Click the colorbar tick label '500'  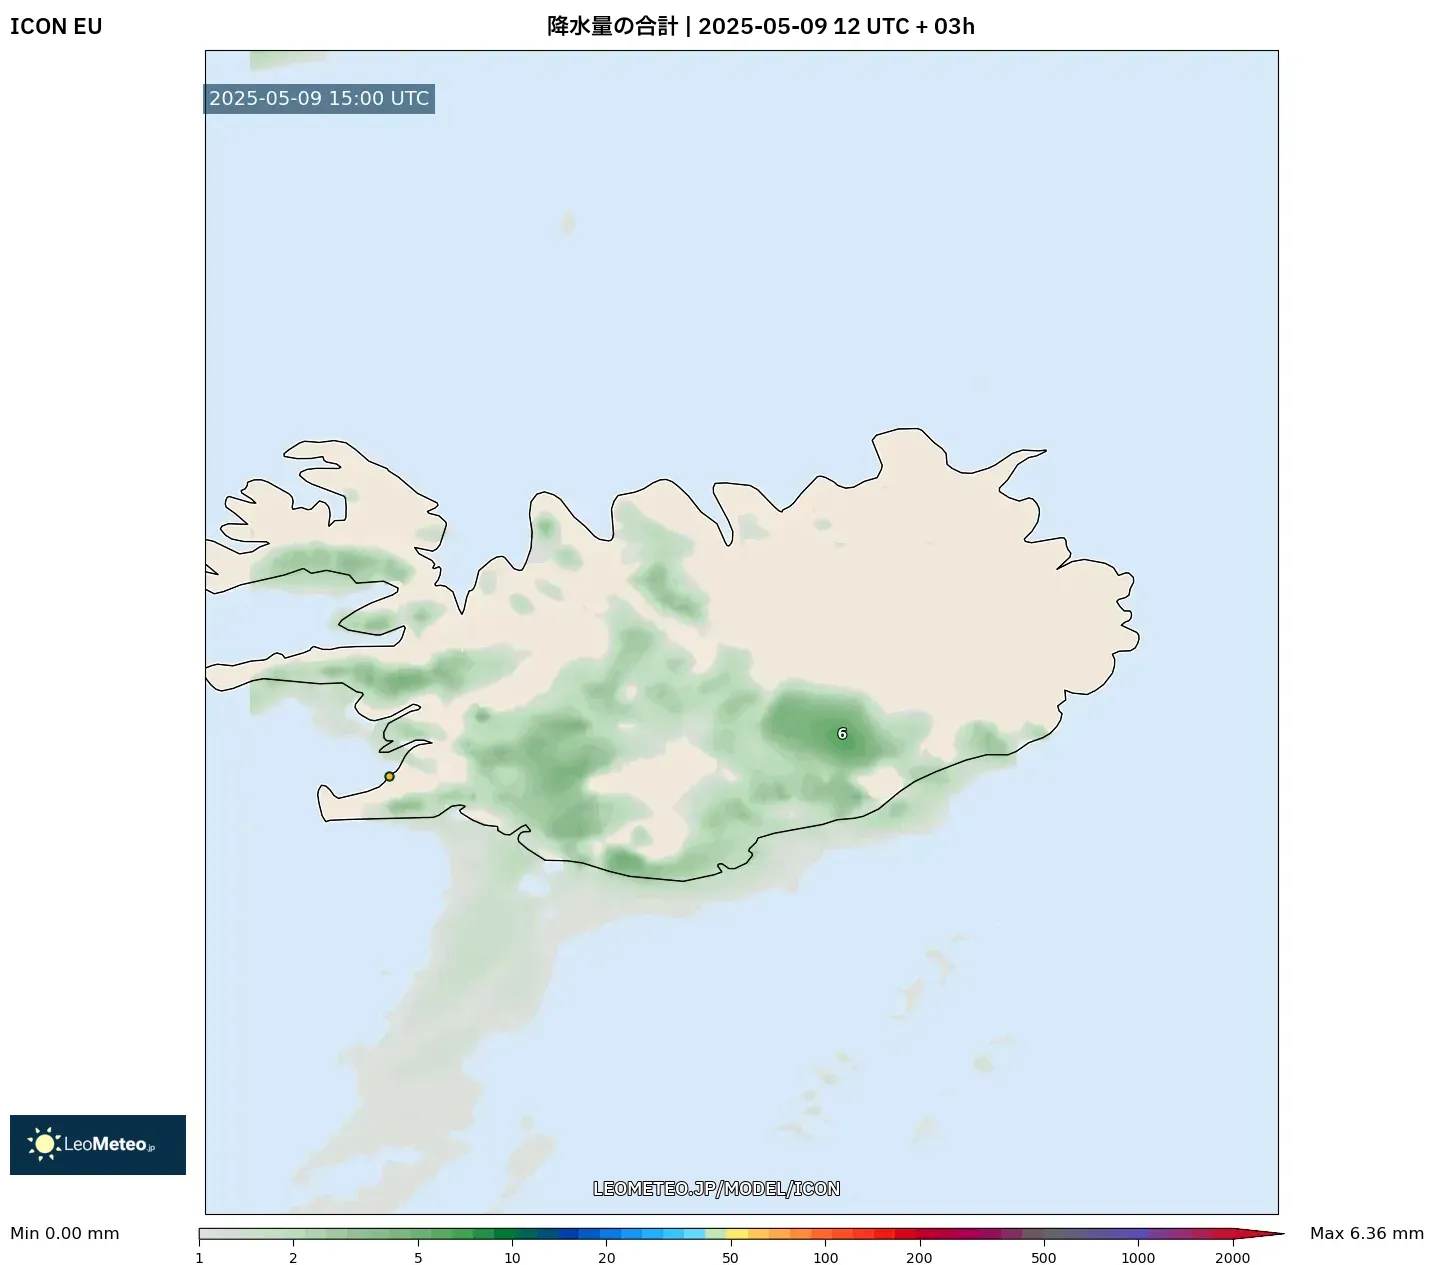coord(1044,1258)
